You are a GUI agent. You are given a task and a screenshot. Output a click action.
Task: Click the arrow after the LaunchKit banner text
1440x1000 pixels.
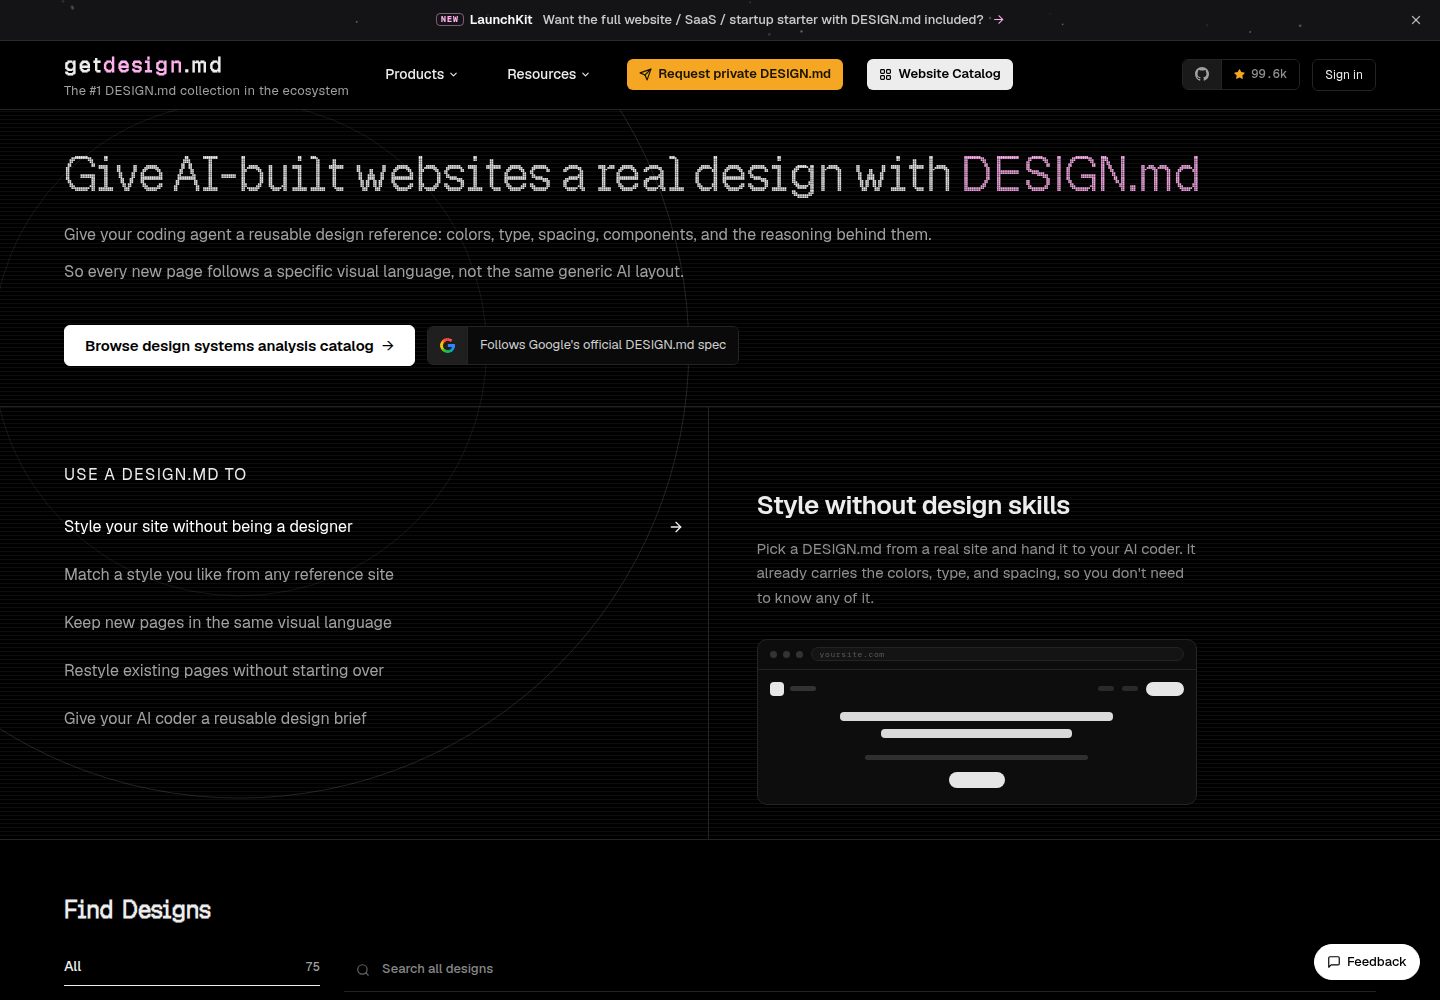[x=998, y=19]
